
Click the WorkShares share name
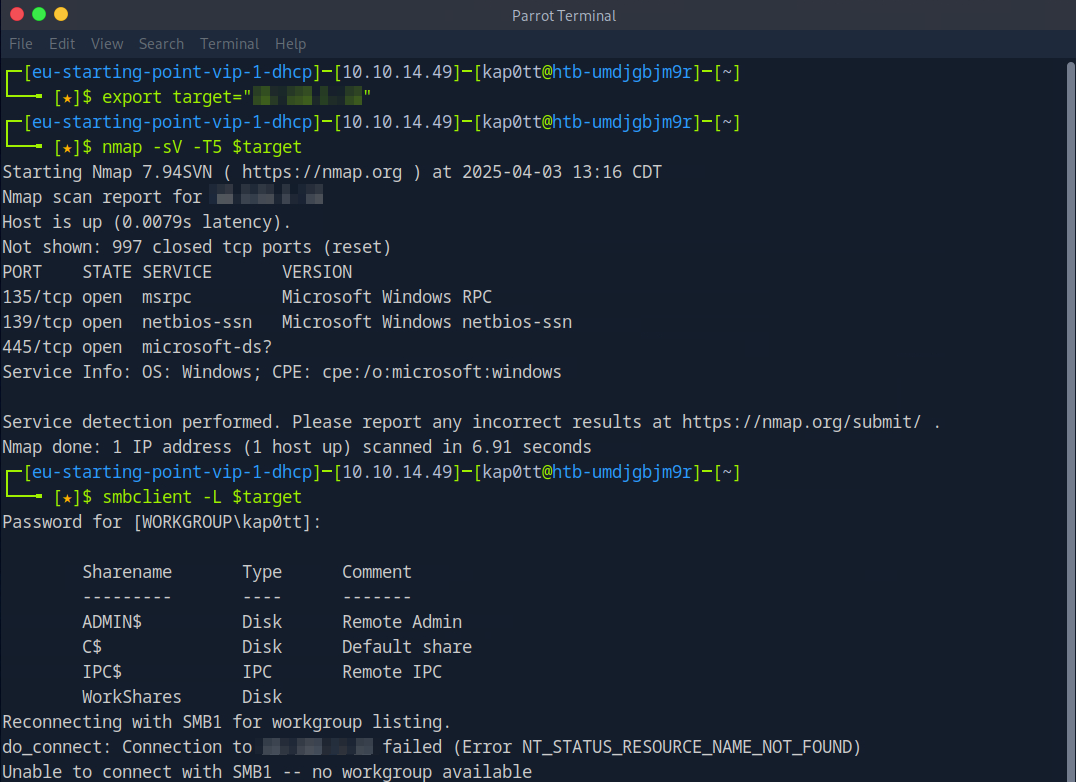132,697
